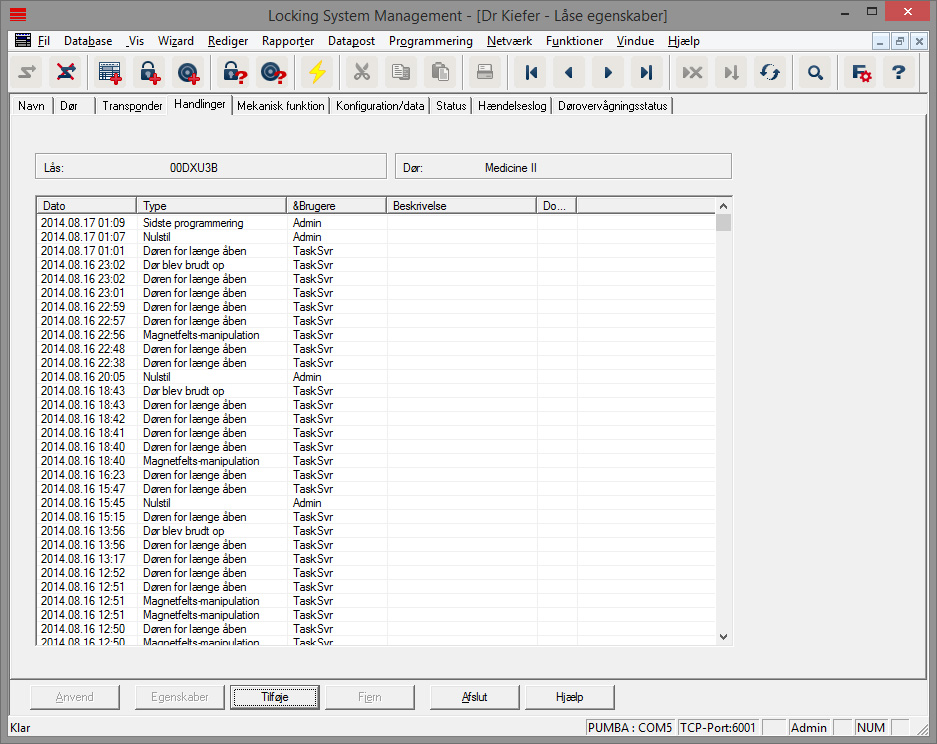Click the Type column header
Viewport: 937px width, 744px height.
point(211,206)
